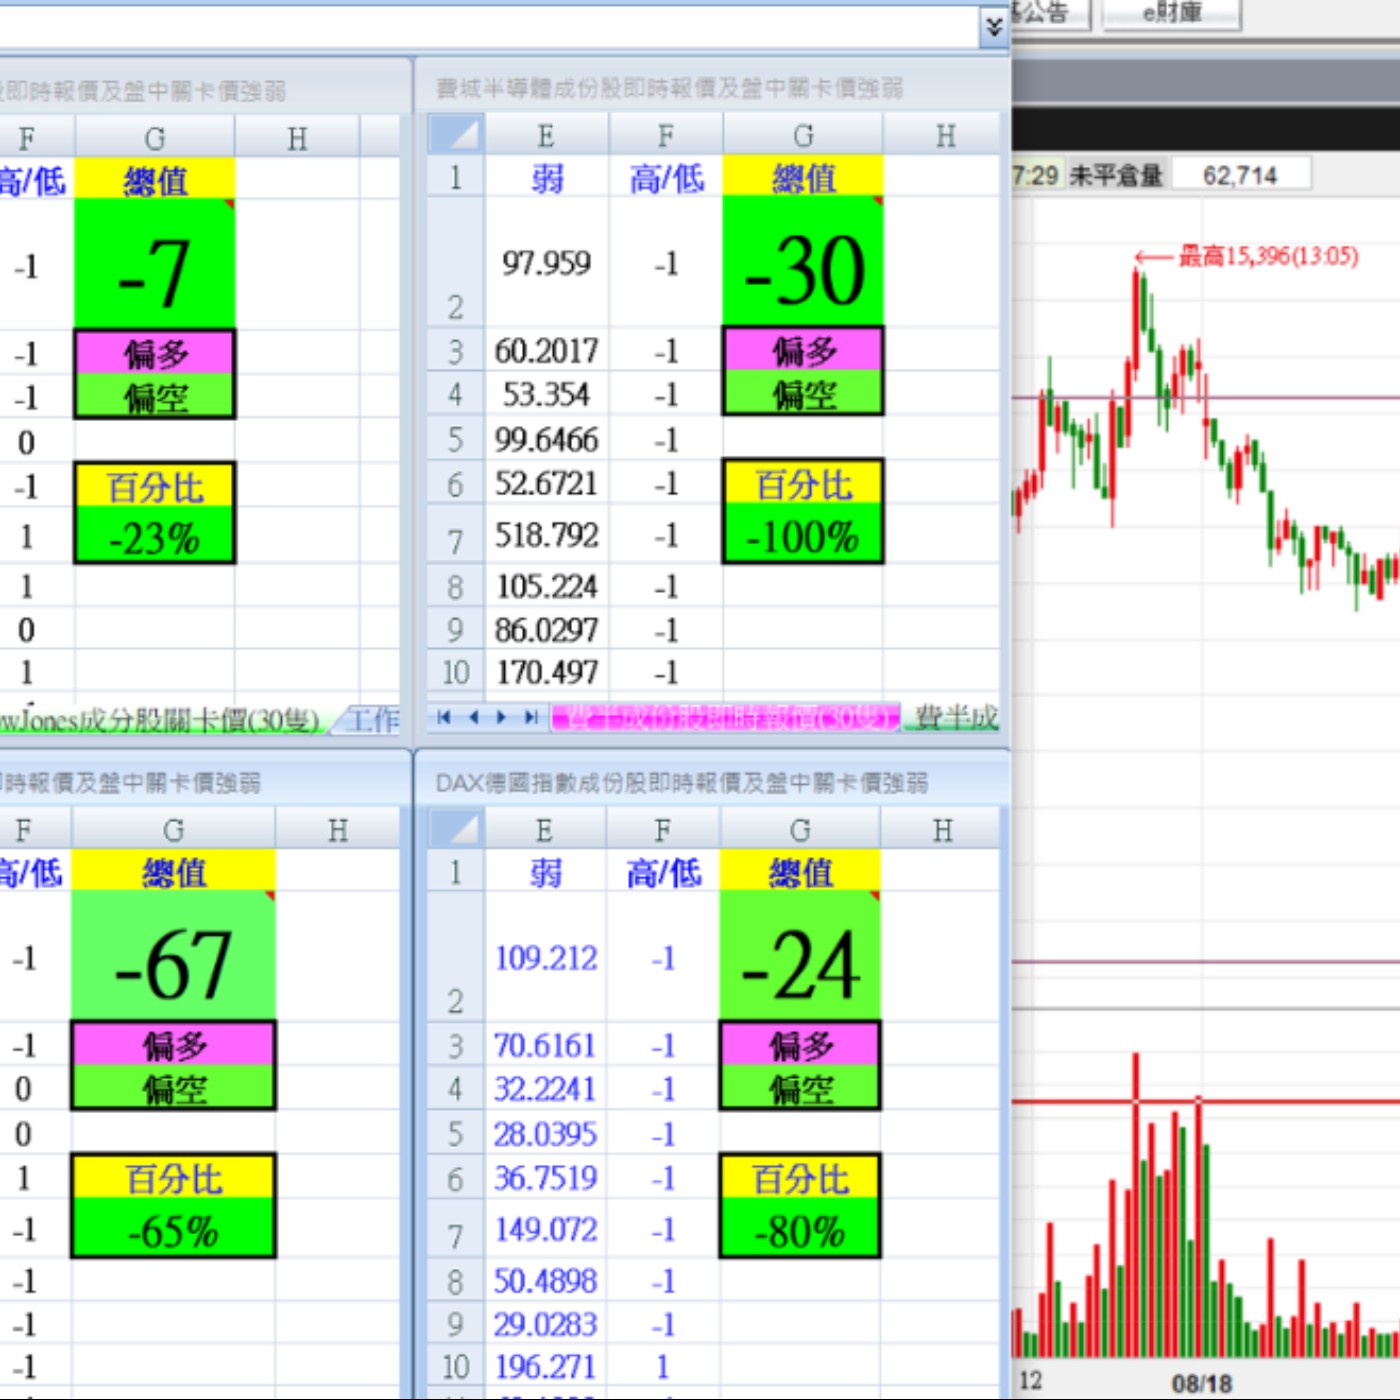The width and height of the screenshot is (1400, 1400).
Task: Select row 5 header in the 費城半導體 pane
Action: click(x=455, y=440)
